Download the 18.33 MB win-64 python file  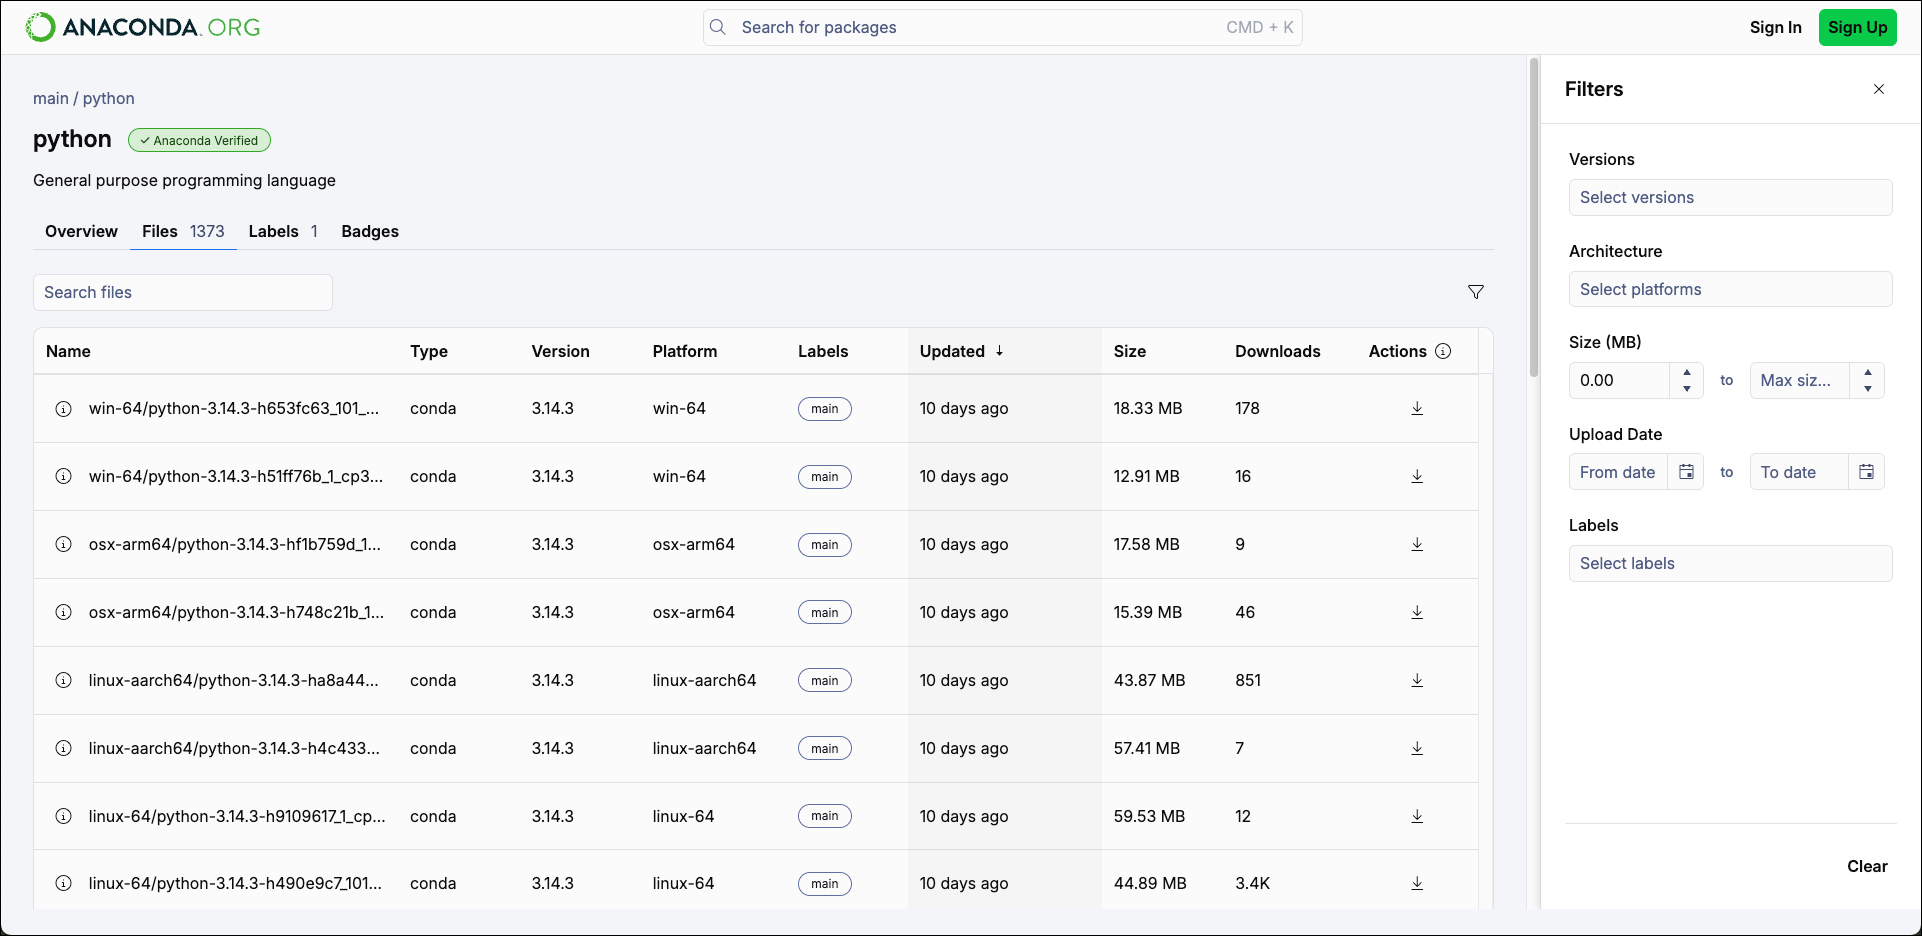coord(1417,408)
